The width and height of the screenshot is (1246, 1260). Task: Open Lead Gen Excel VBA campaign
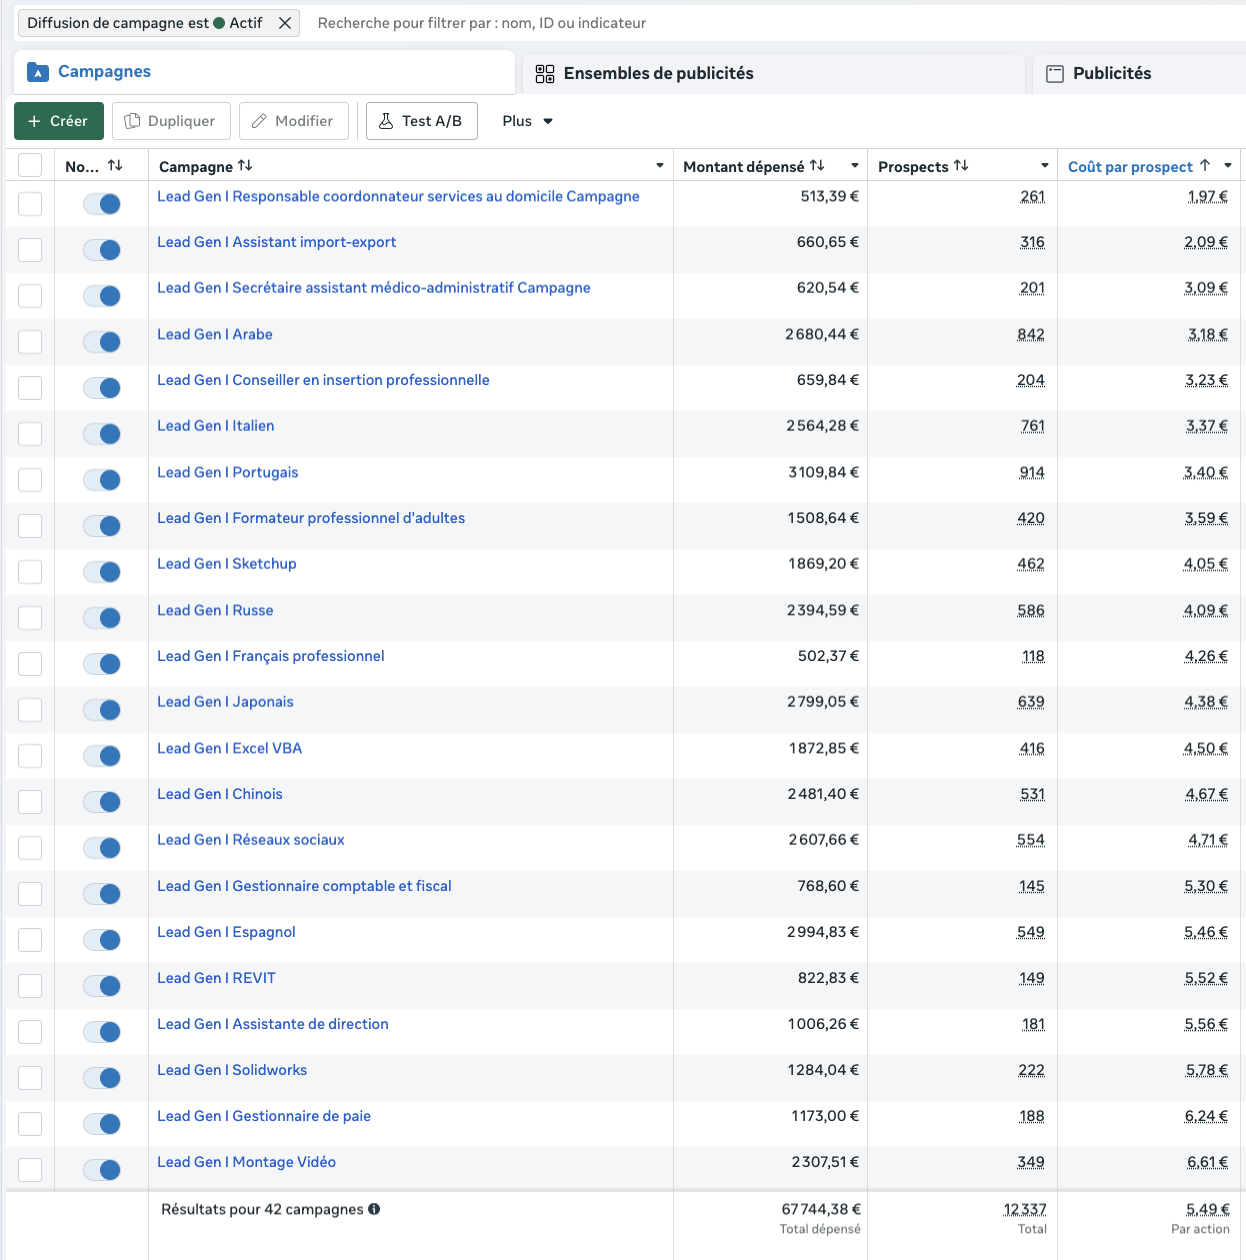pos(229,748)
